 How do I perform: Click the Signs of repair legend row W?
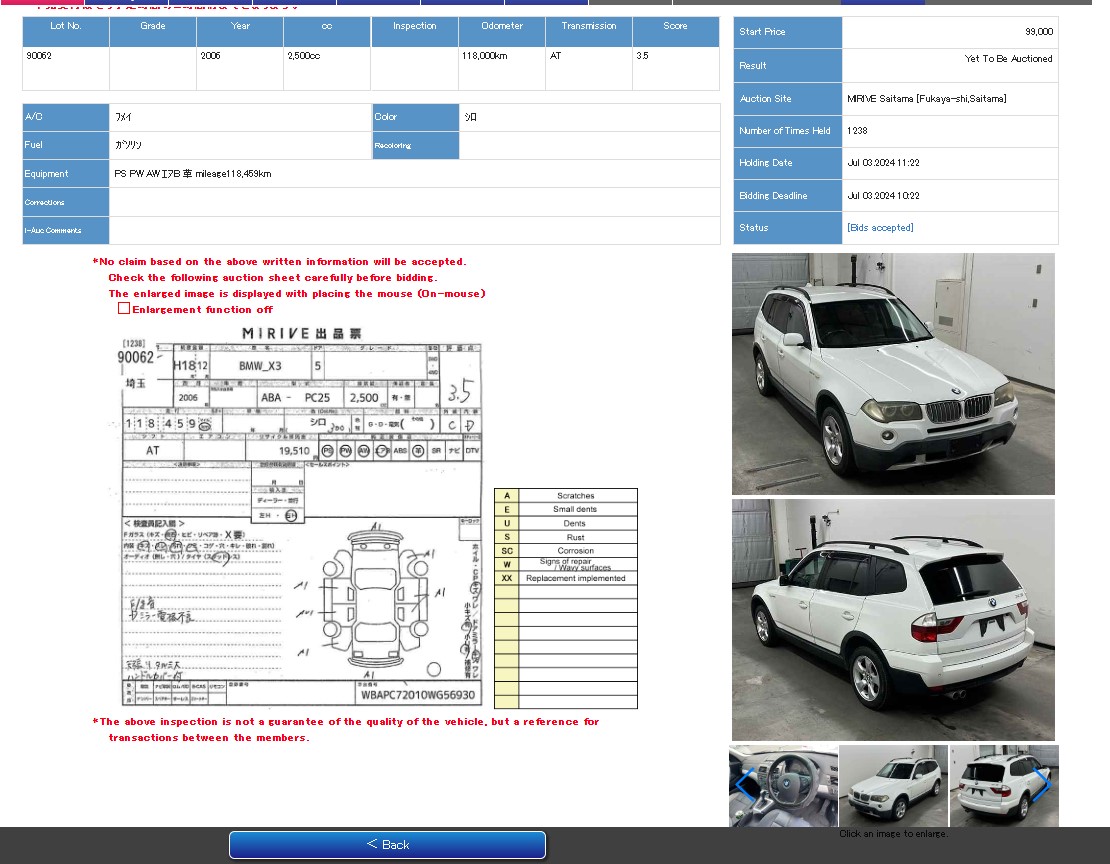[x=566, y=564]
